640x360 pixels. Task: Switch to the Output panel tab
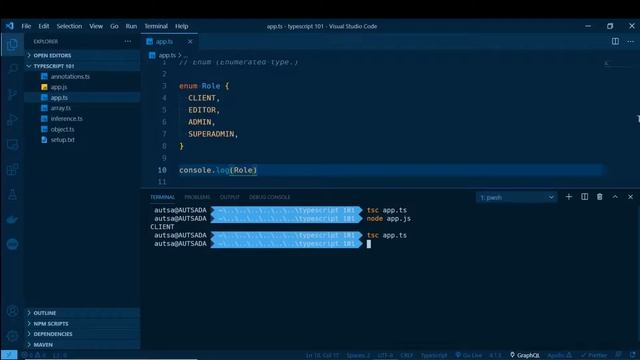pyautogui.click(x=230, y=197)
